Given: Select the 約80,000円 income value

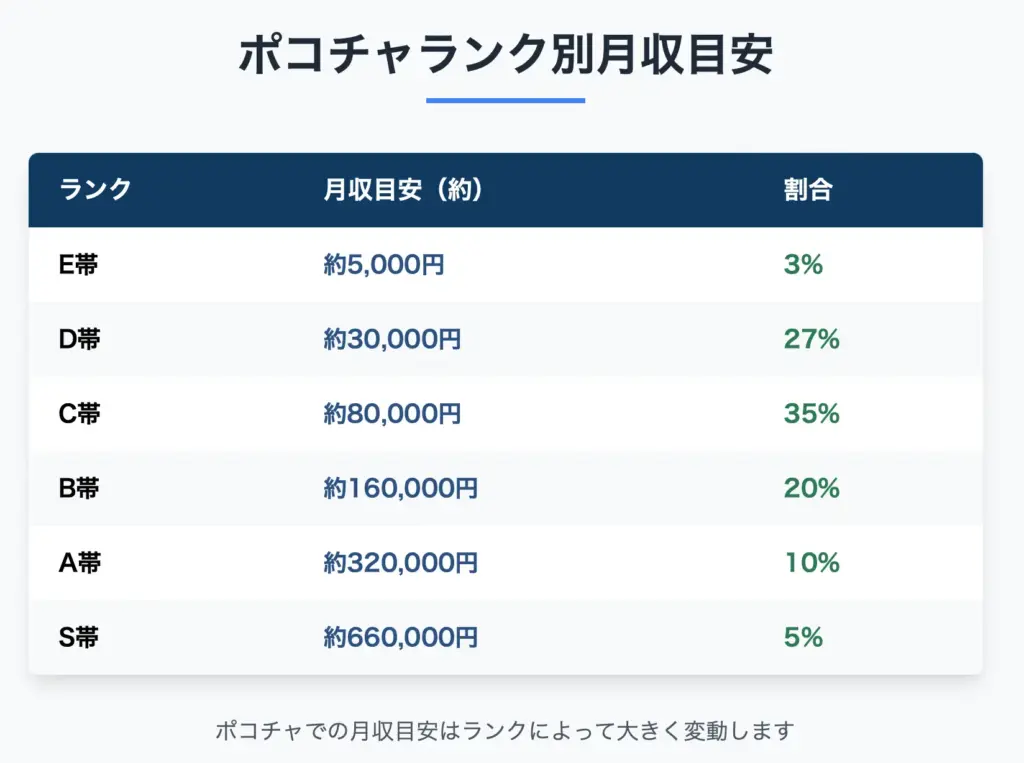Looking at the screenshot, I should (392, 413).
